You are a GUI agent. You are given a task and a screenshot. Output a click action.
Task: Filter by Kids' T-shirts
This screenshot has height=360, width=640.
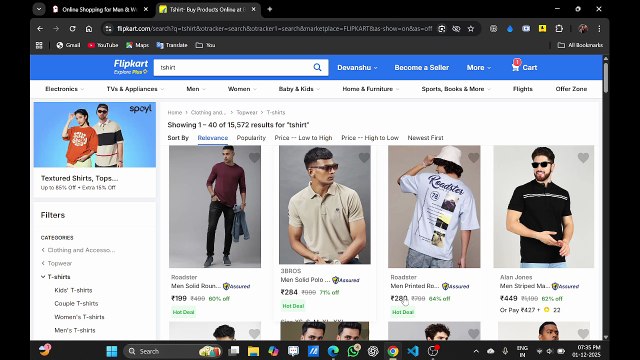(73, 290)
